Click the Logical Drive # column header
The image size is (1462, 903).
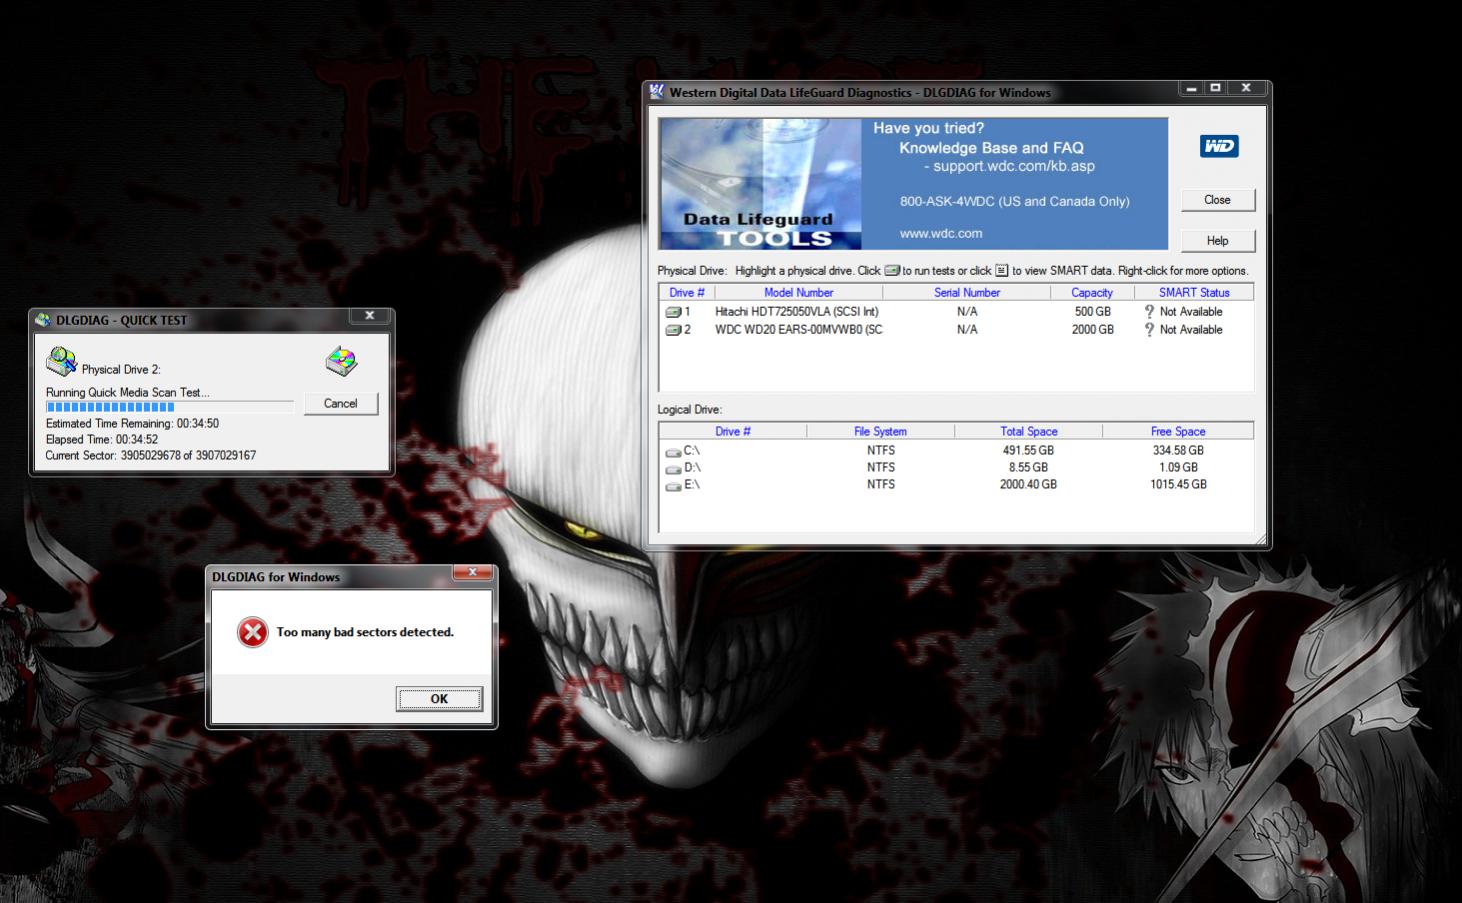pyautogui.click(x=733, y=432)
